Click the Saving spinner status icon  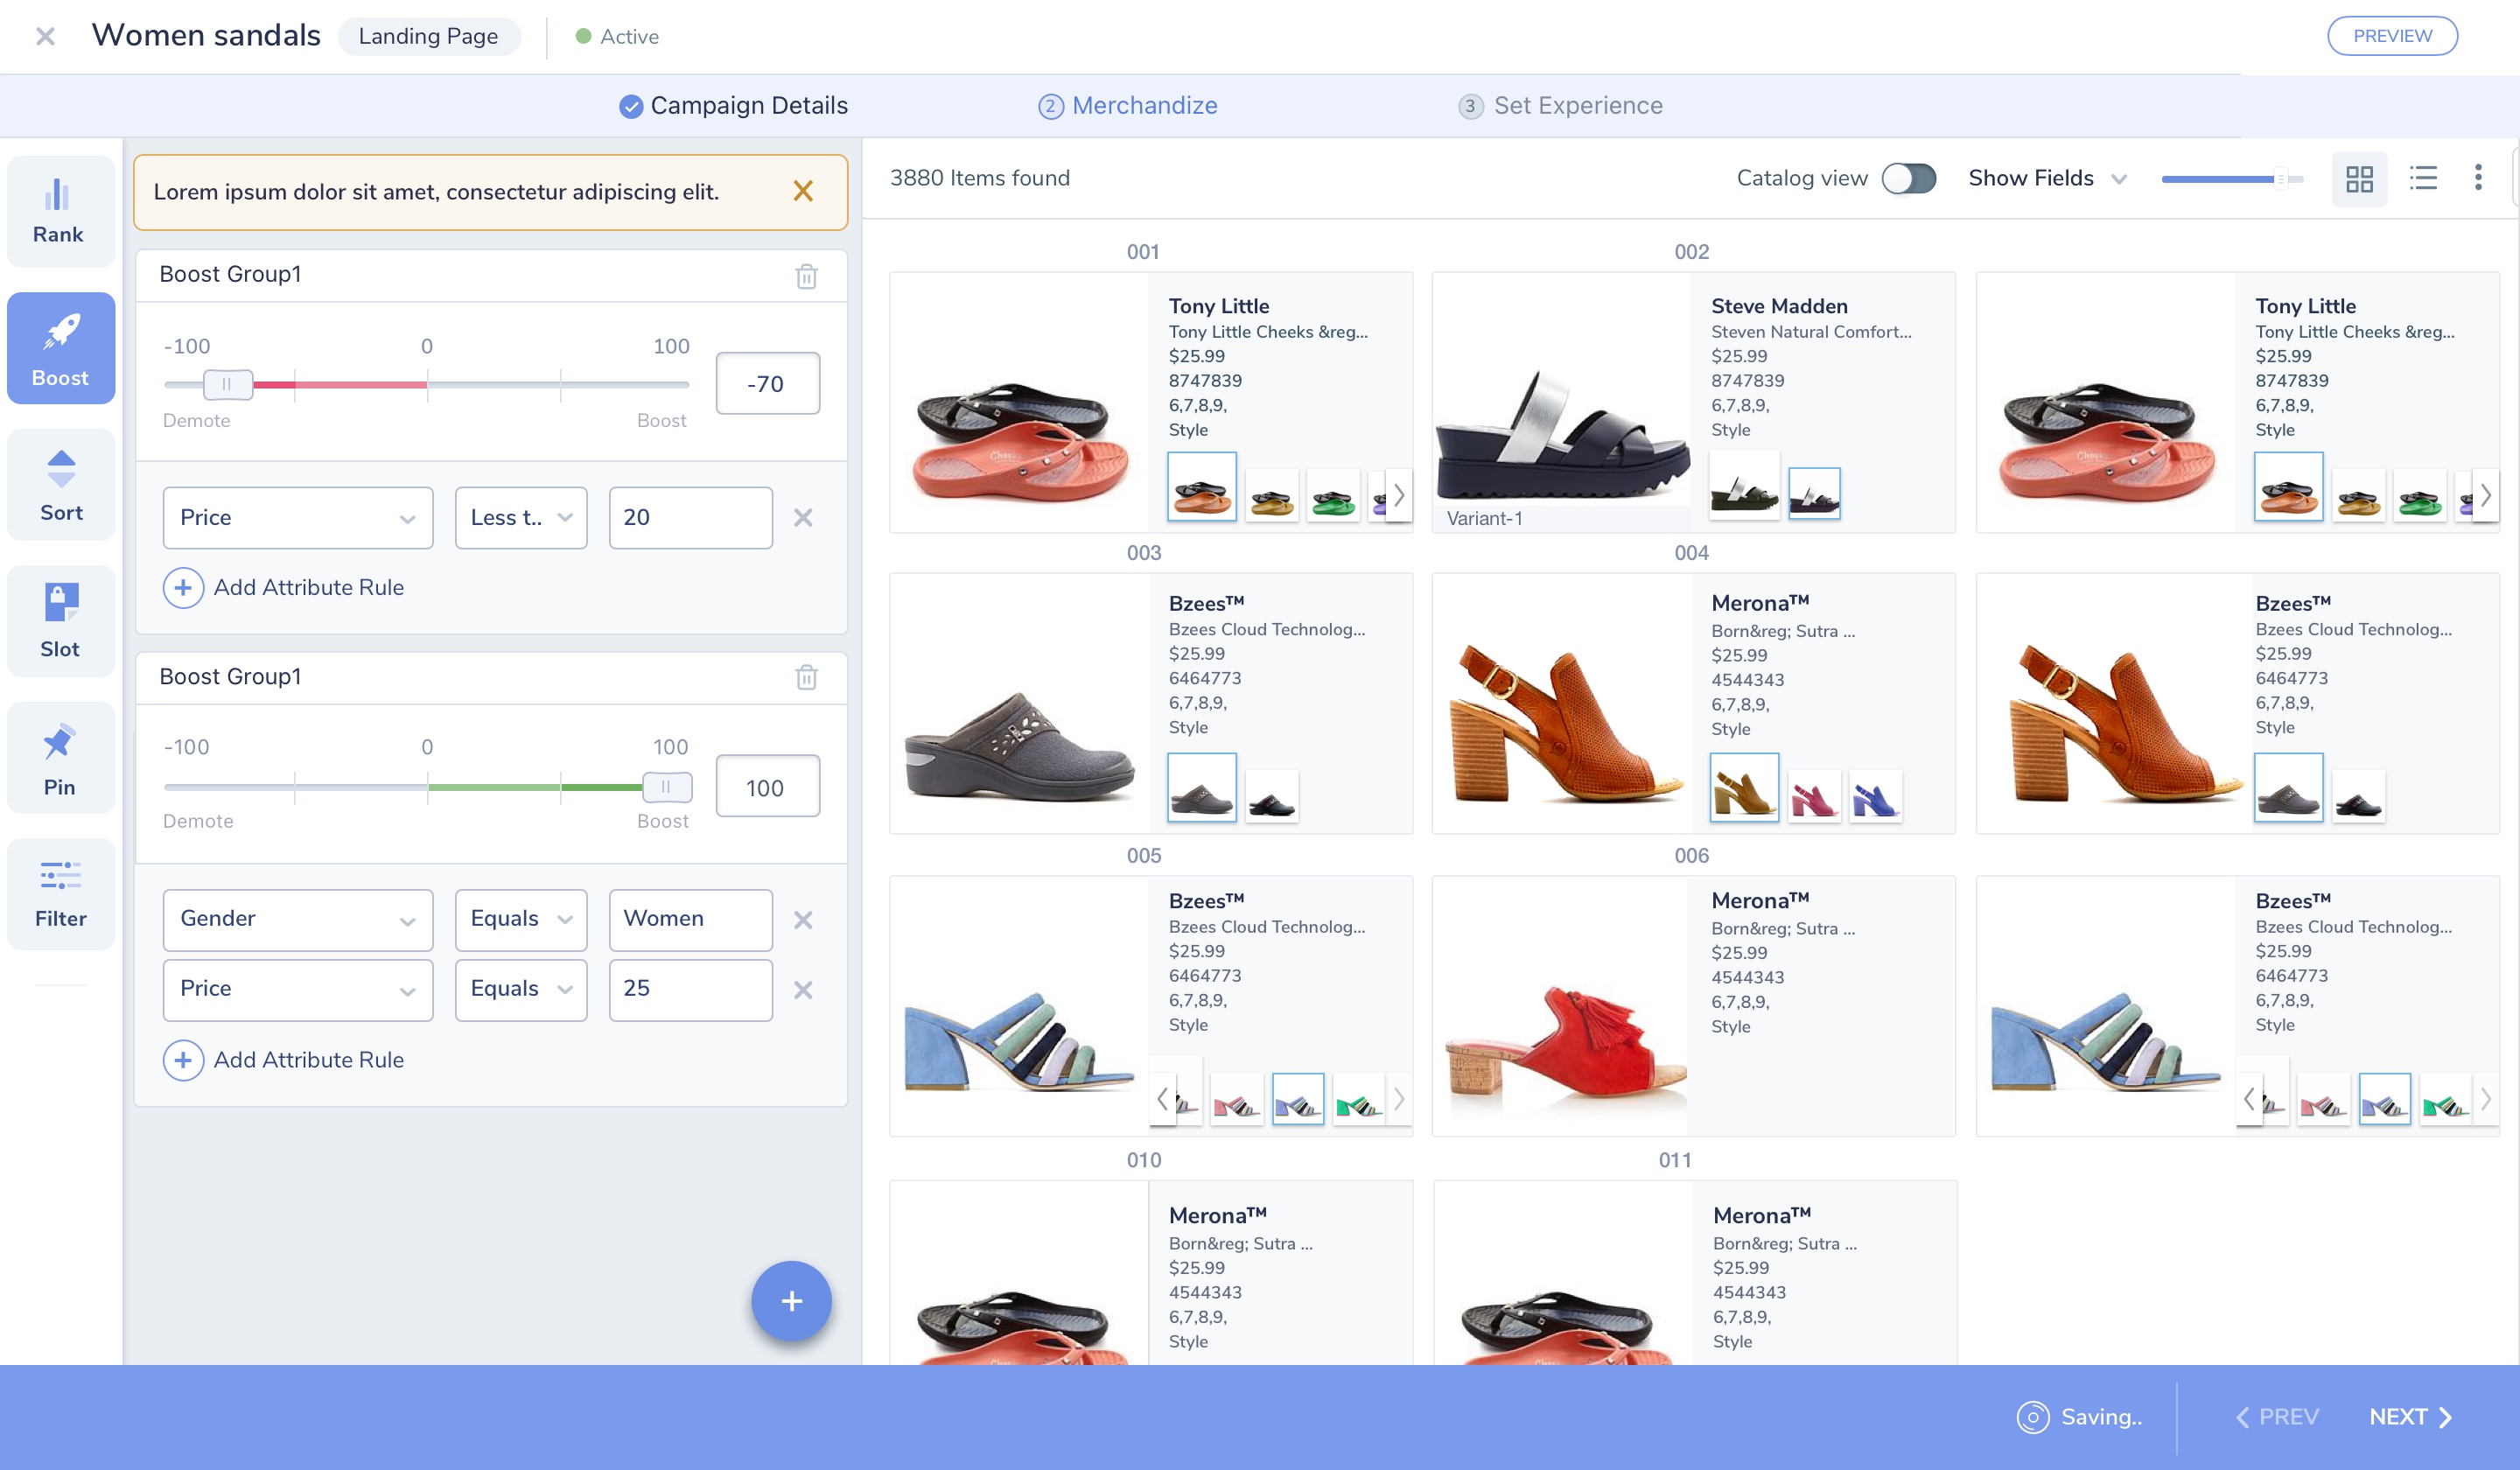[2032, 1417]
